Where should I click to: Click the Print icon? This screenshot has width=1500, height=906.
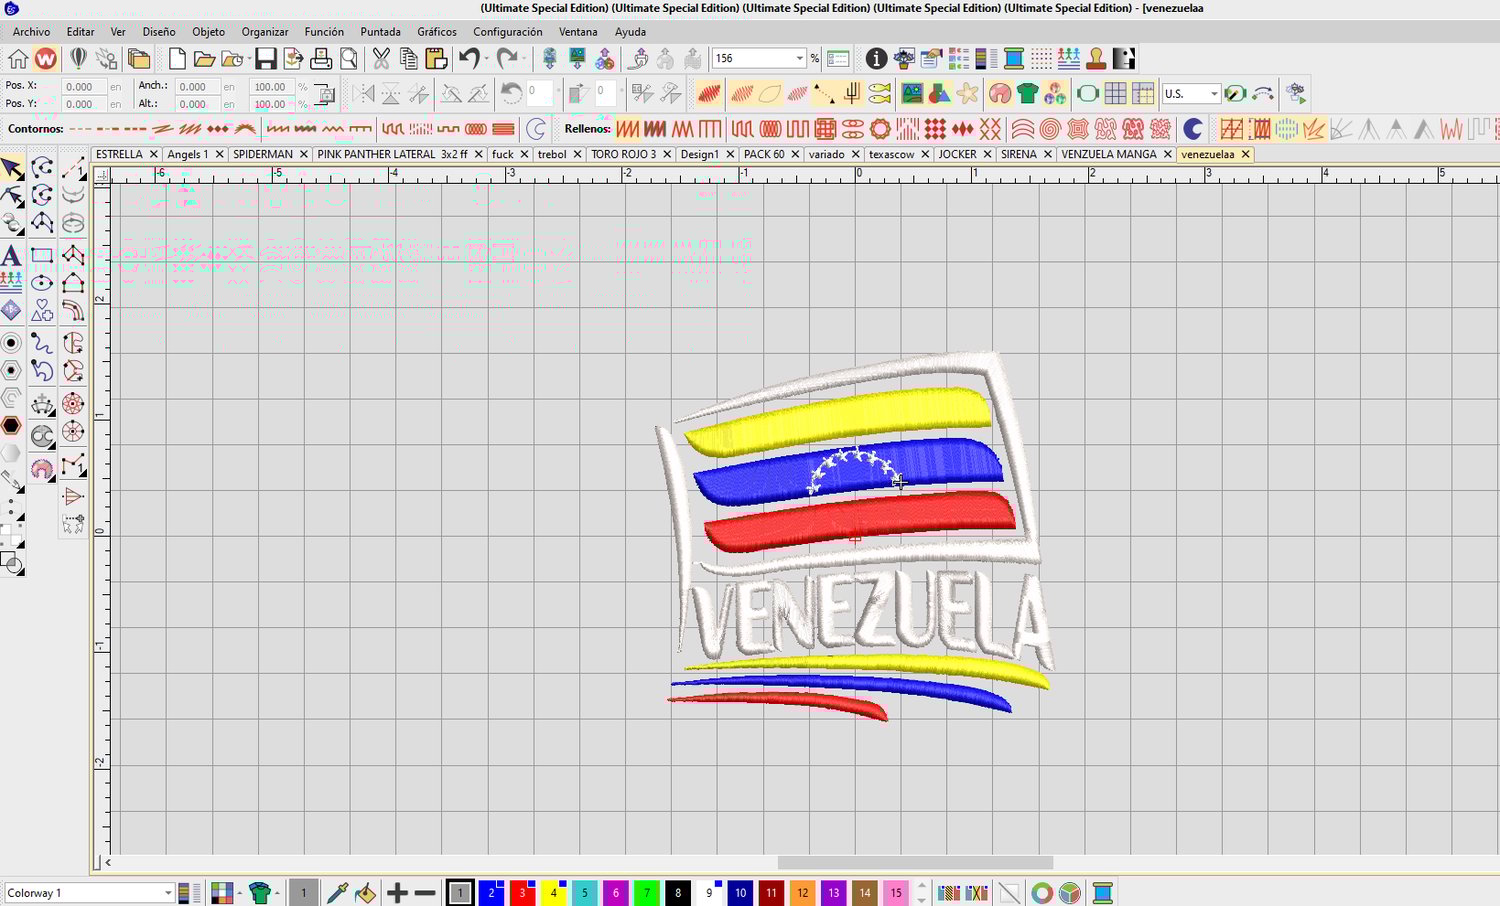321,59
